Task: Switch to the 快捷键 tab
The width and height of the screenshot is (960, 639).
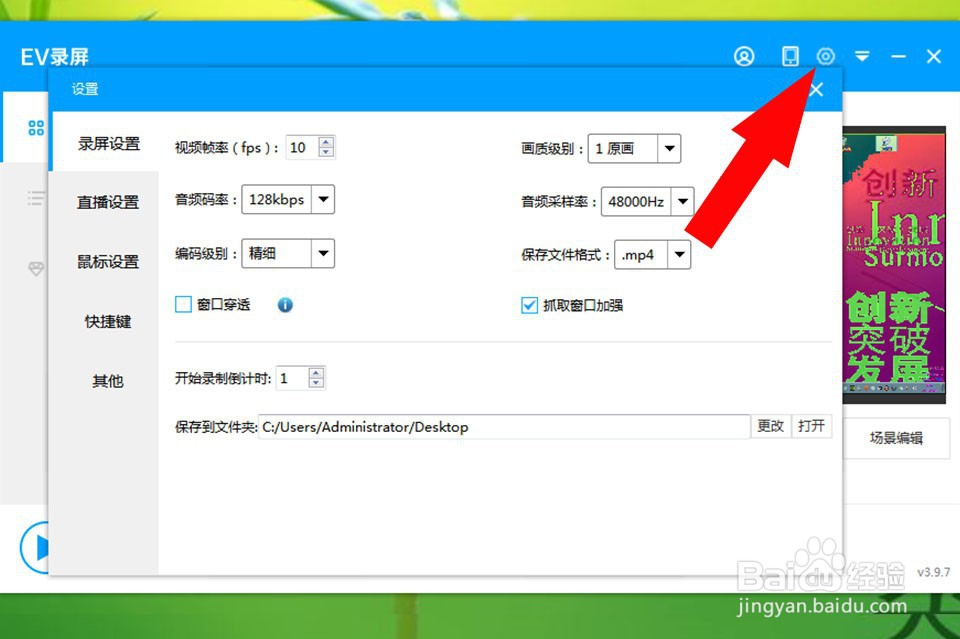Action: tap(108, 321)
